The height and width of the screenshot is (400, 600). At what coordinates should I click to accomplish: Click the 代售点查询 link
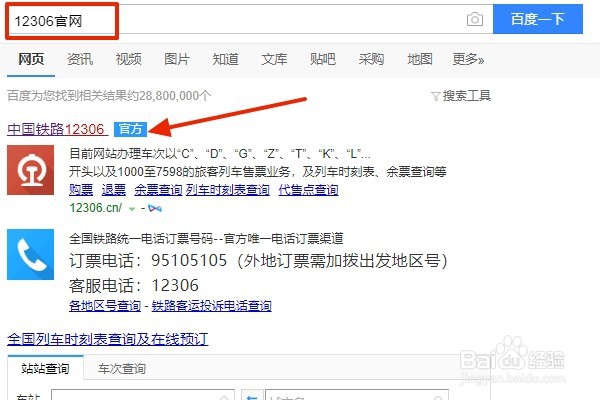point(308,189)
